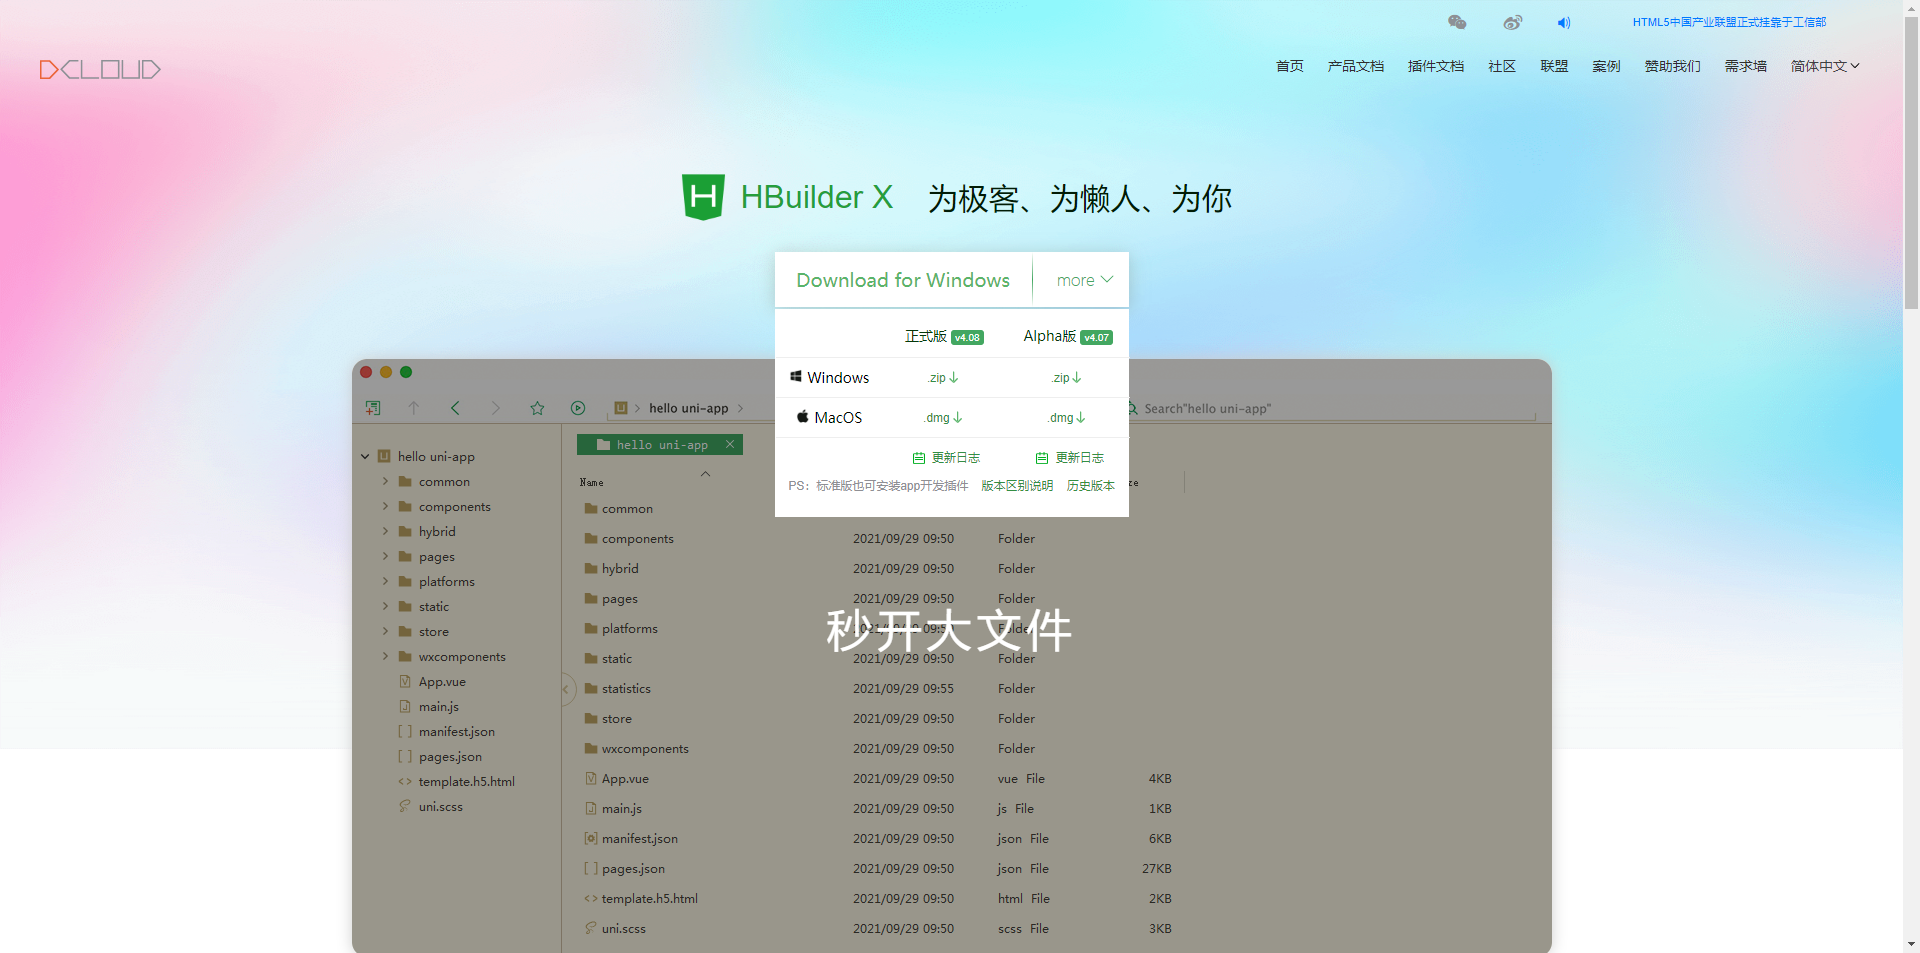The image size is (1920, 953).
Task: Open the 赞助我们 nav item
Action: point(1673,66)
